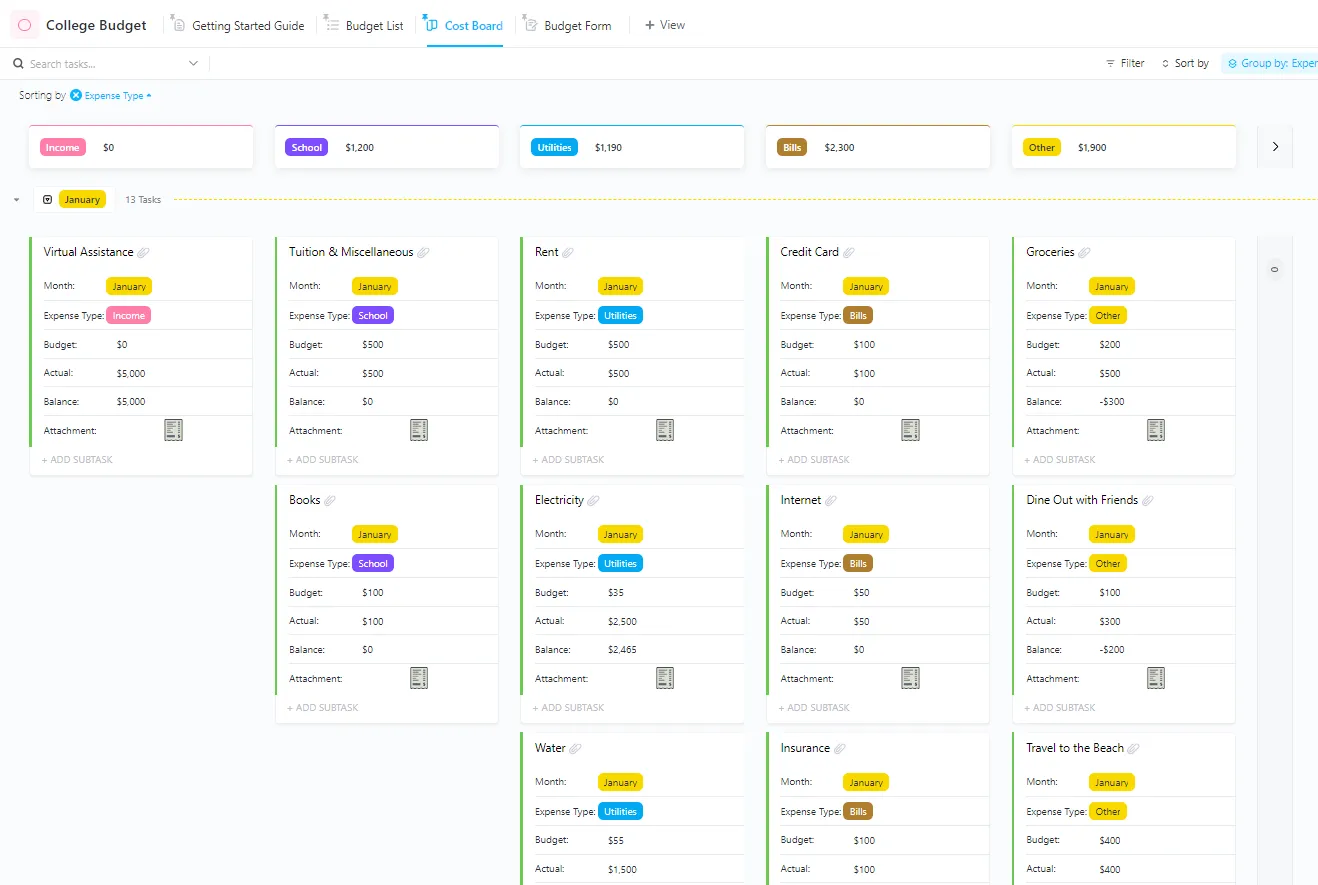
Task: Add a subtask to Virtual Assistance
Action: pos(77,460)
